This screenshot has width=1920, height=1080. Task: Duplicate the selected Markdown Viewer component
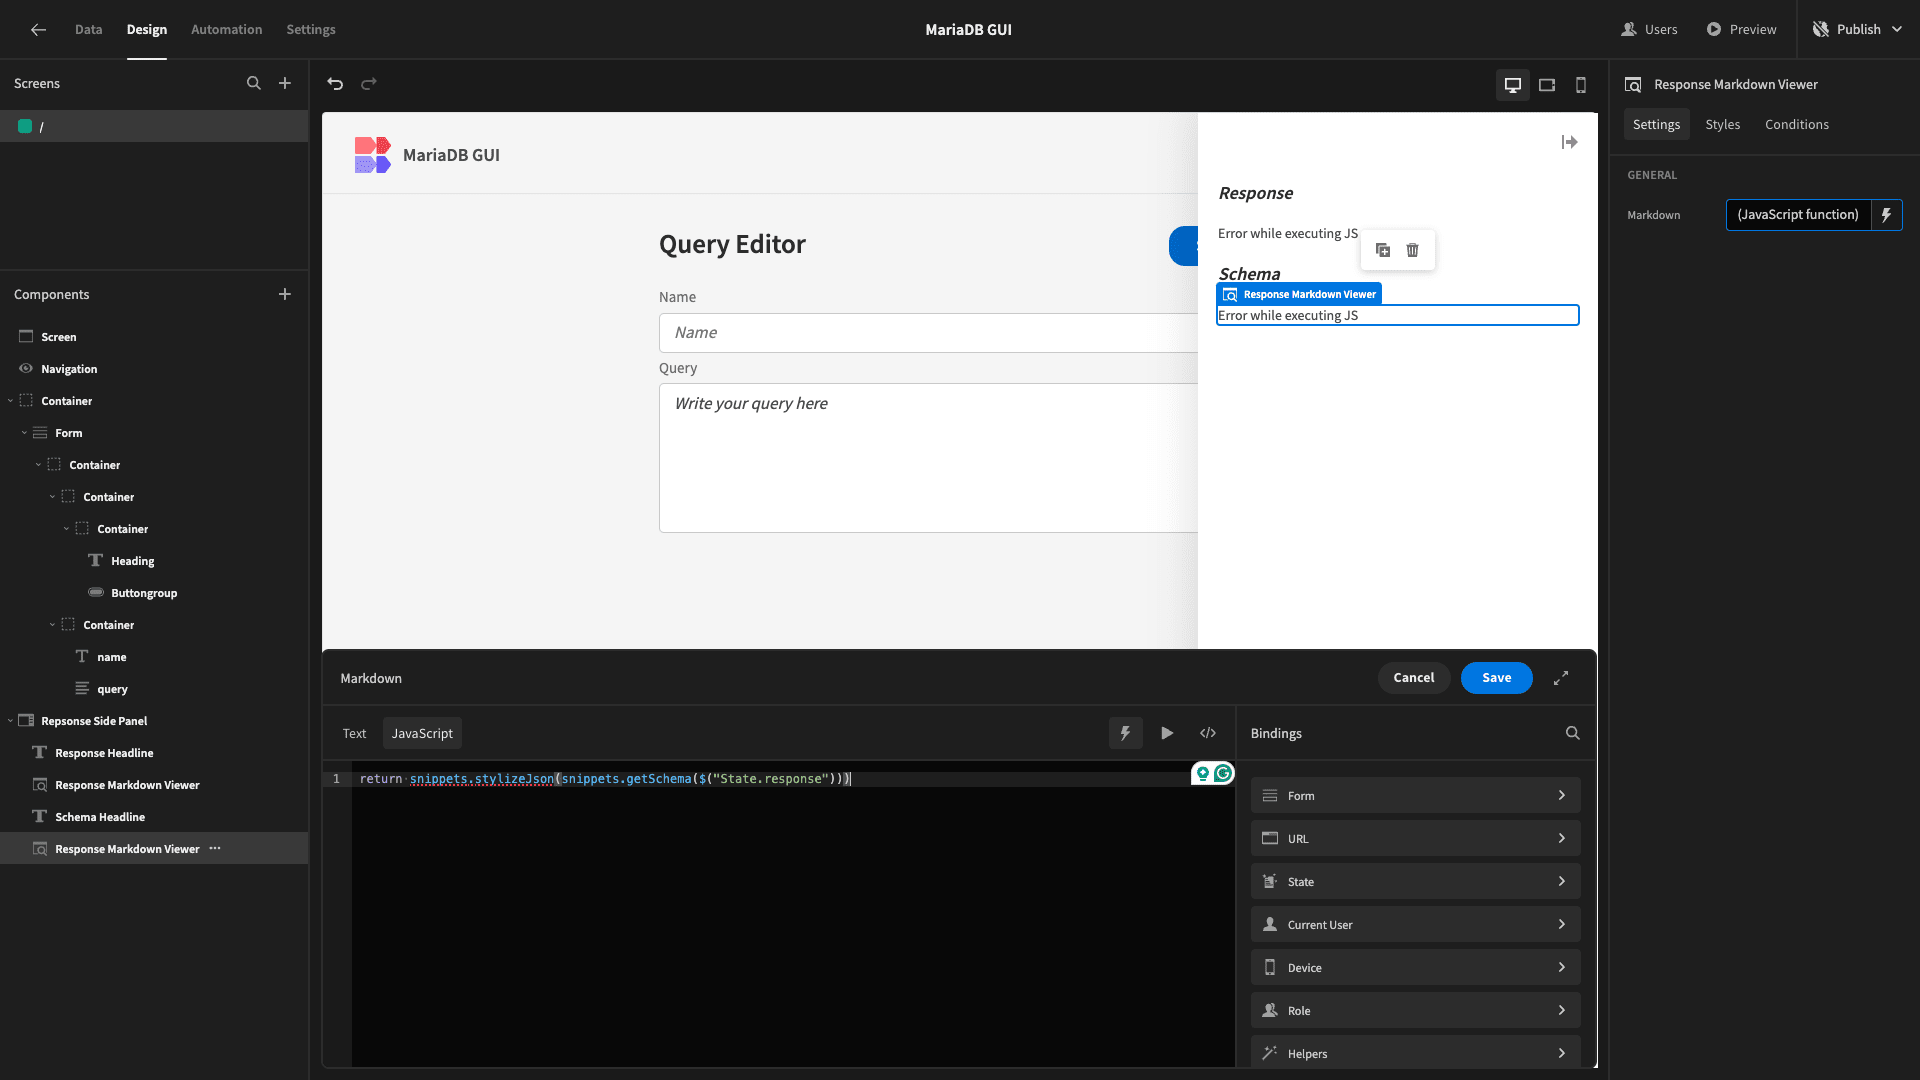tap(1383, 250)
